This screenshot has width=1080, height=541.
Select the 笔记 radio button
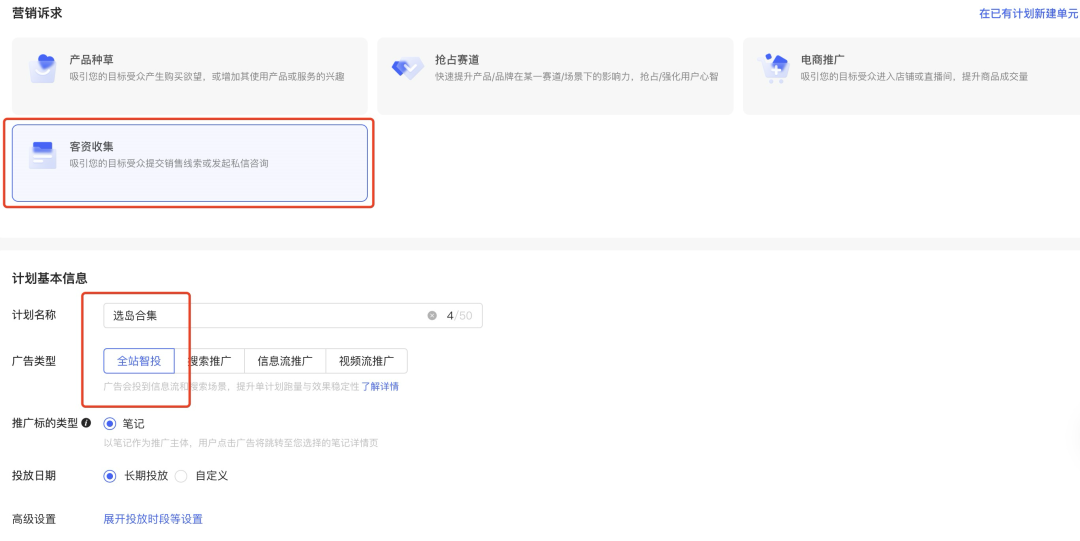click(110, 424)
